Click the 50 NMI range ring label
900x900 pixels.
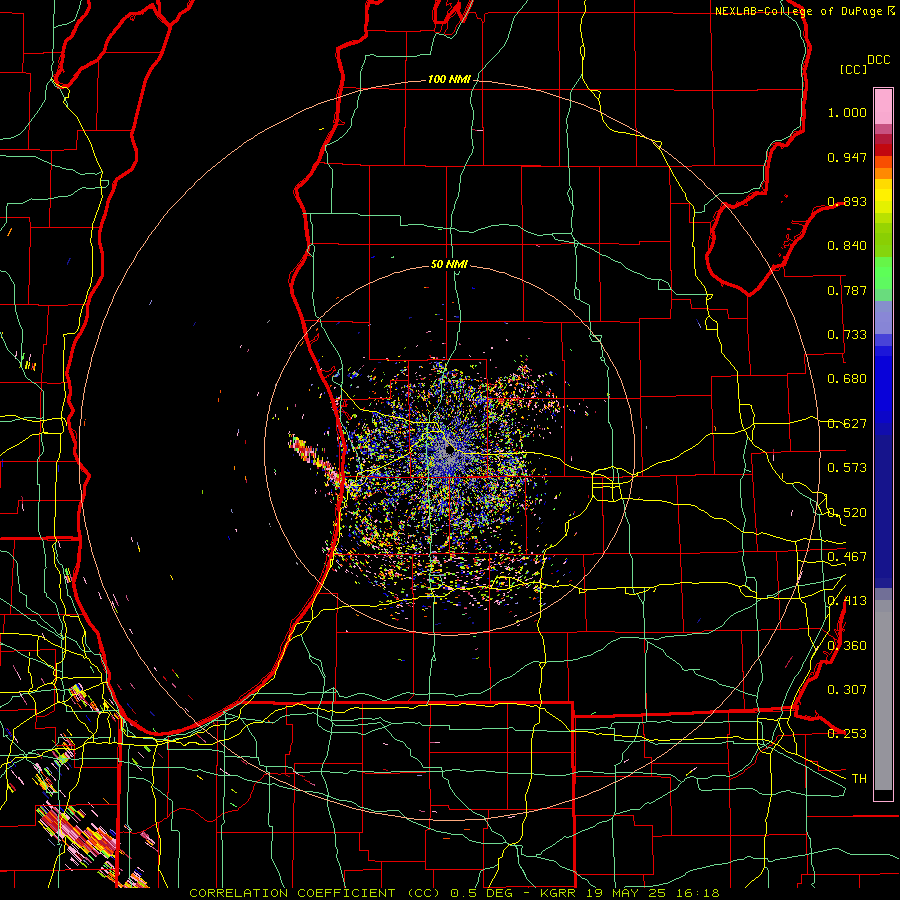449,264
